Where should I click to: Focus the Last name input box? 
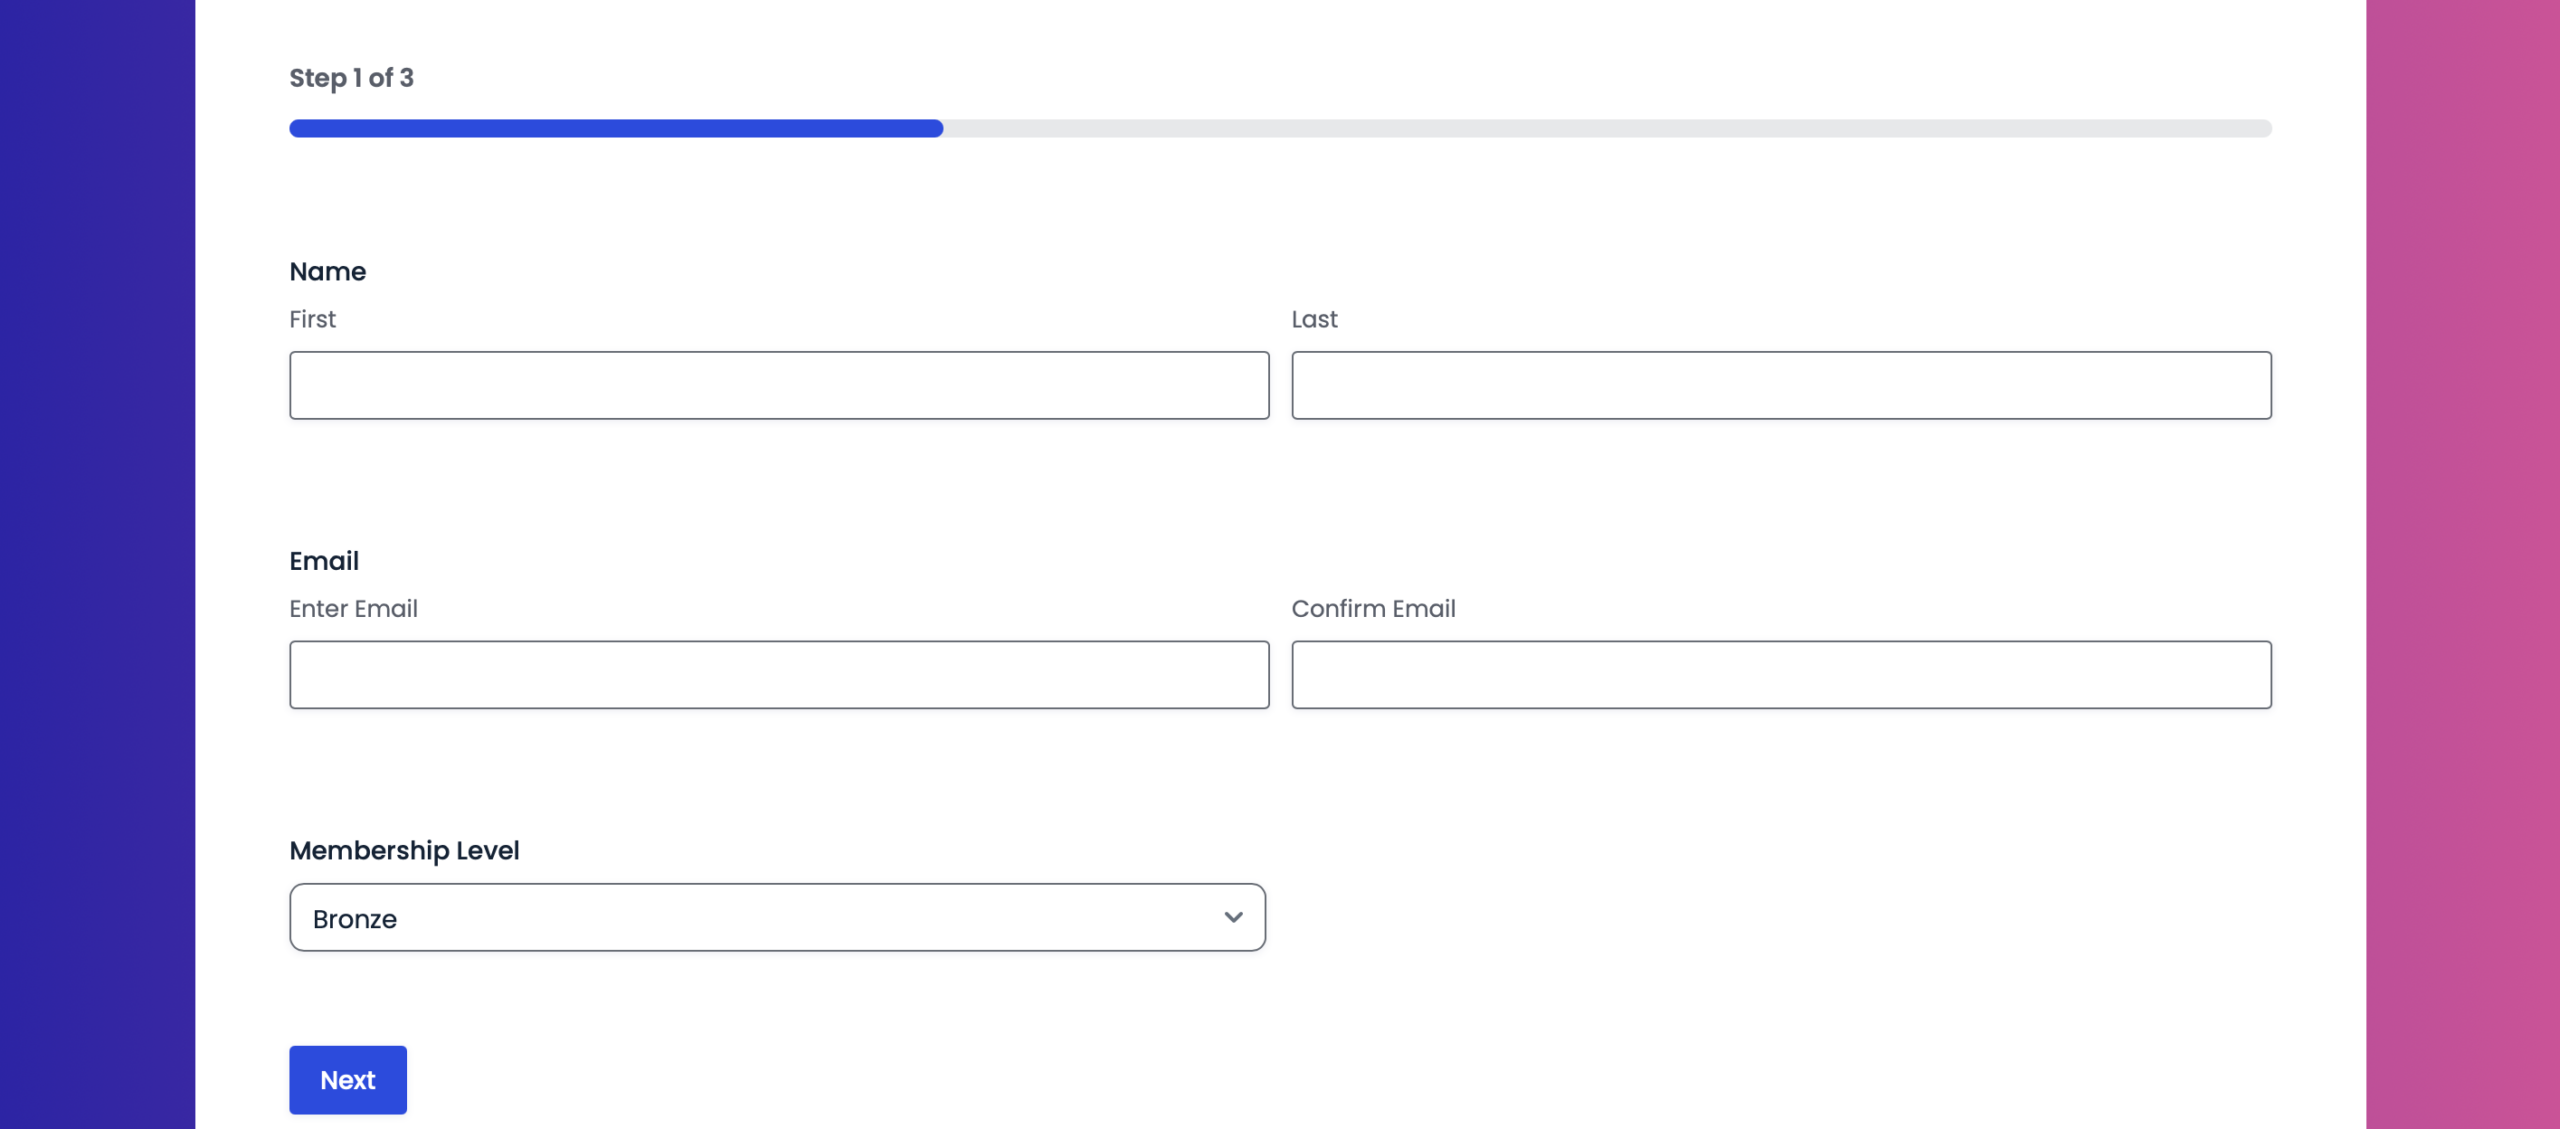pyautogui.click(x=1780, y=385)
